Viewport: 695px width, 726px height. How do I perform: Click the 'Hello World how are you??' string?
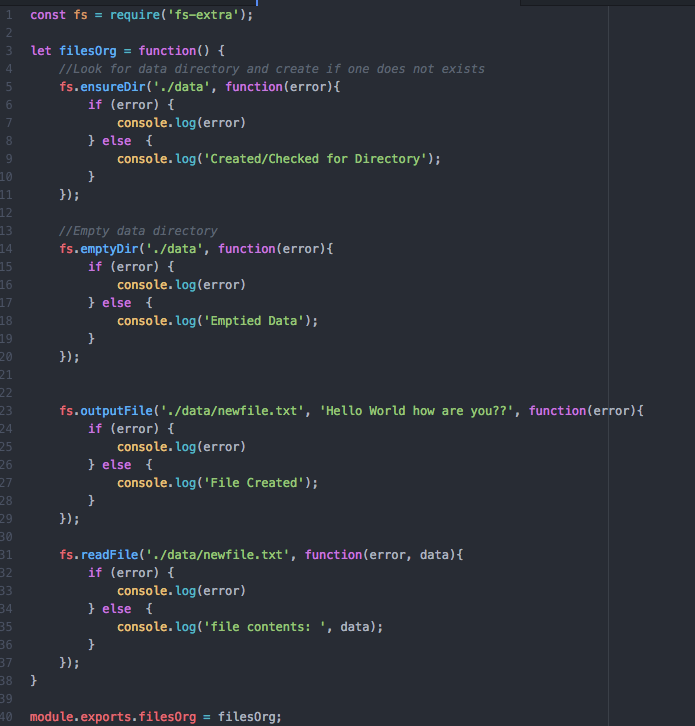pyautogui.click(x=420, y=411)
